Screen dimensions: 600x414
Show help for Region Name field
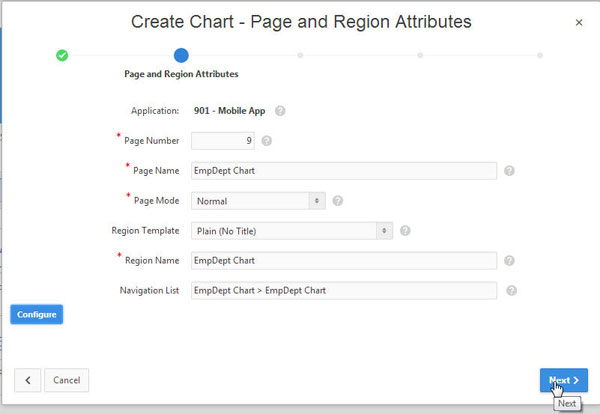(x=509, y=261)
